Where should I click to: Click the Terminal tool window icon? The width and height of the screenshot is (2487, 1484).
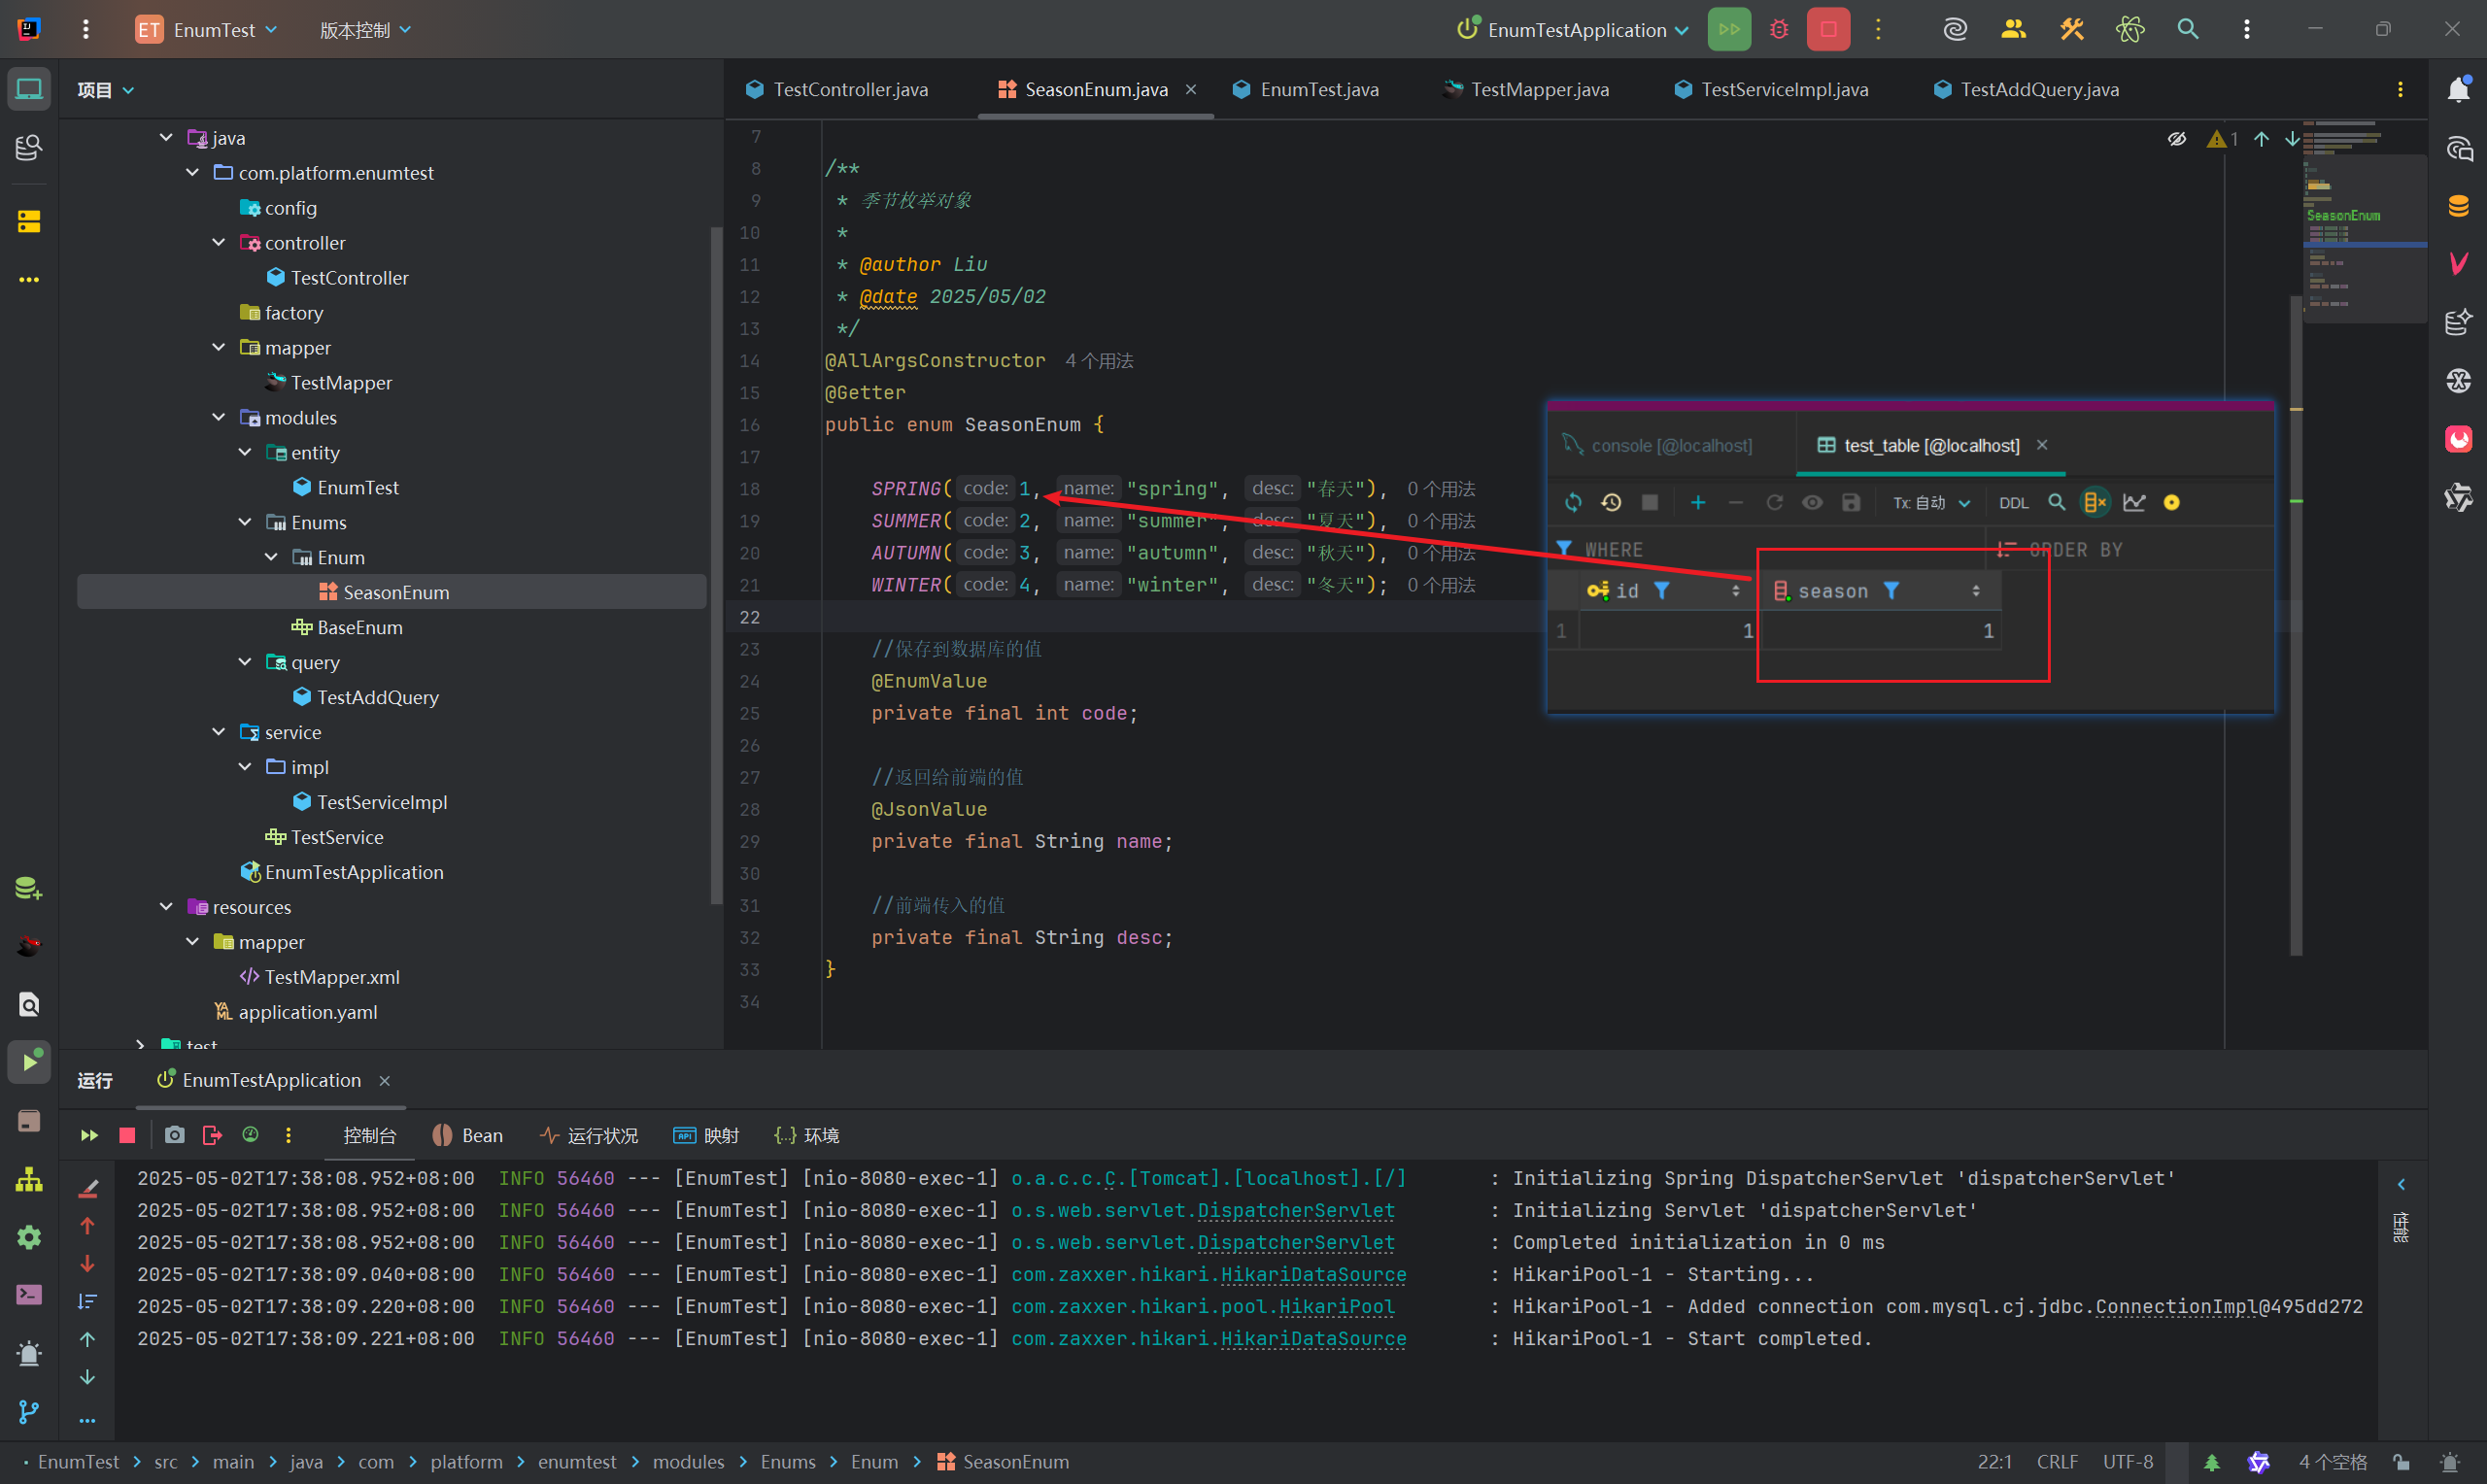[x=29, y=1295]
